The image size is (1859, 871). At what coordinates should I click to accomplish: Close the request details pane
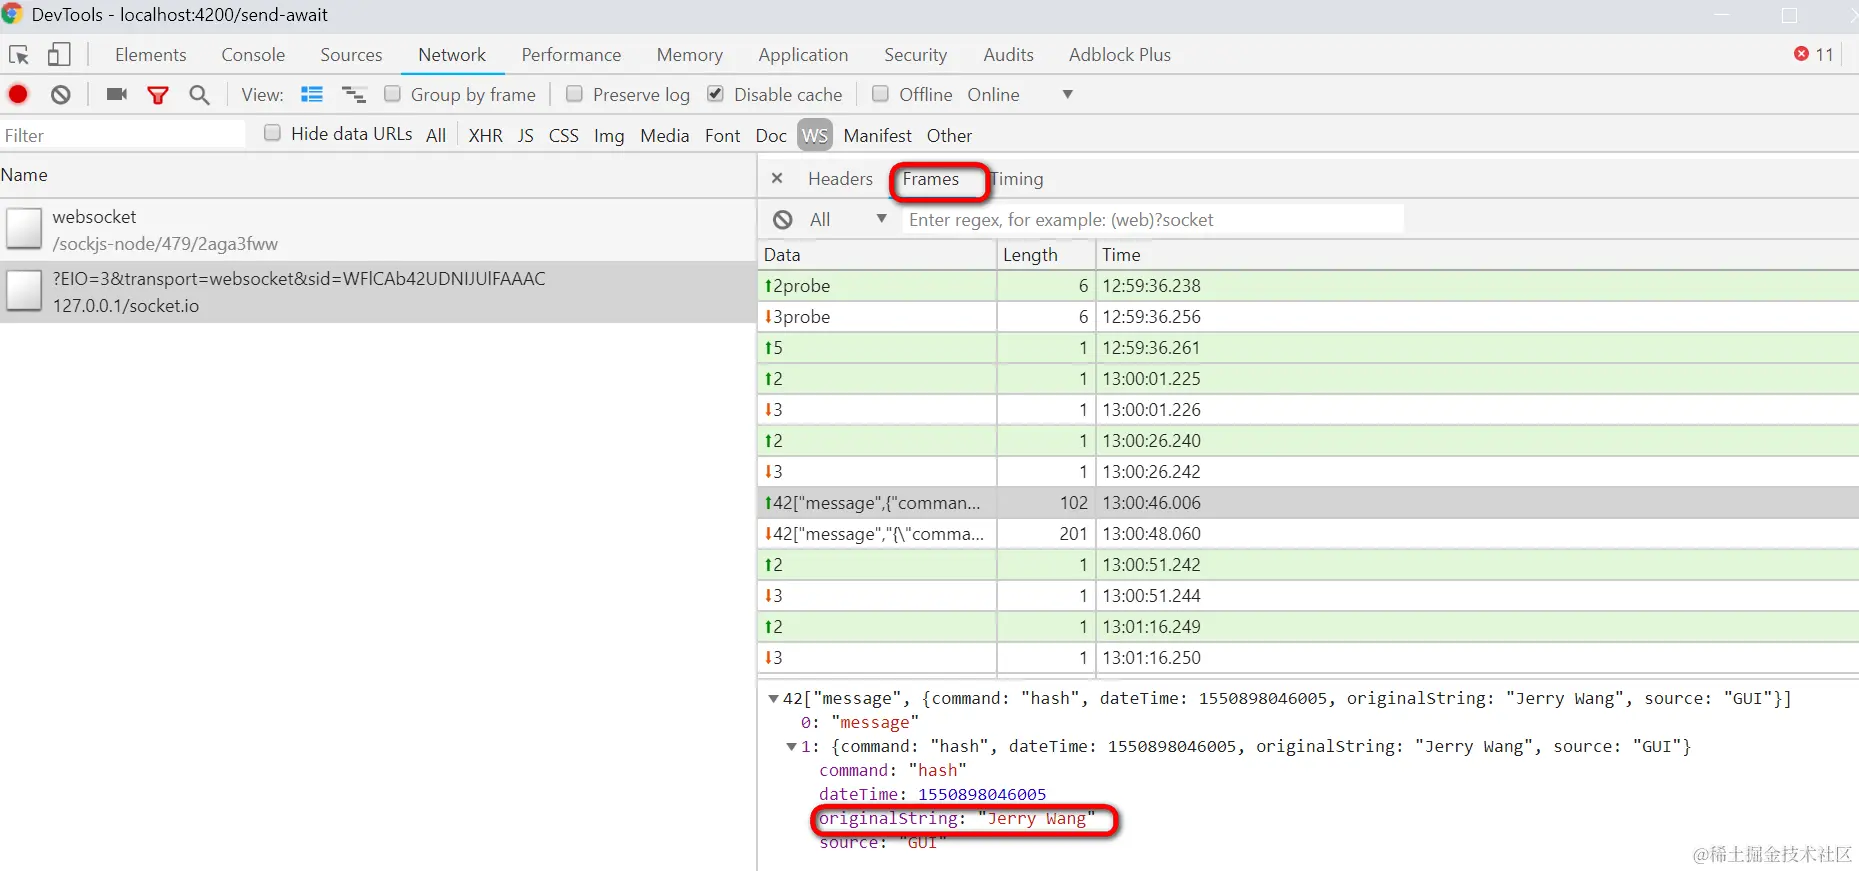(777, 178)
